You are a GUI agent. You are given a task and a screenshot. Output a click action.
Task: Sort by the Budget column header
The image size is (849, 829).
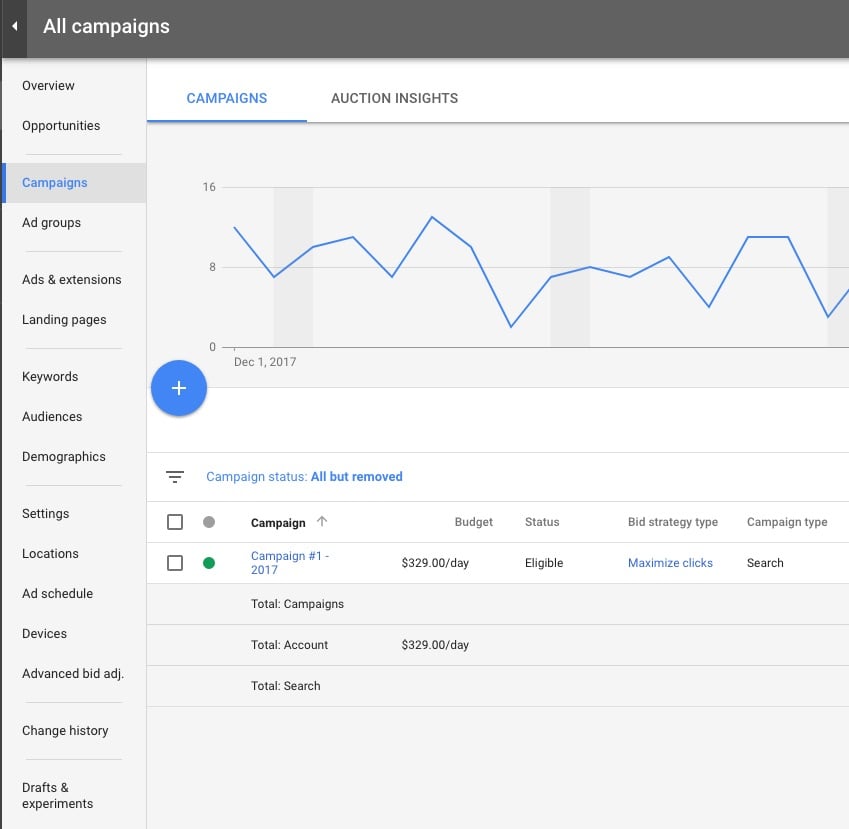[474, 522]
